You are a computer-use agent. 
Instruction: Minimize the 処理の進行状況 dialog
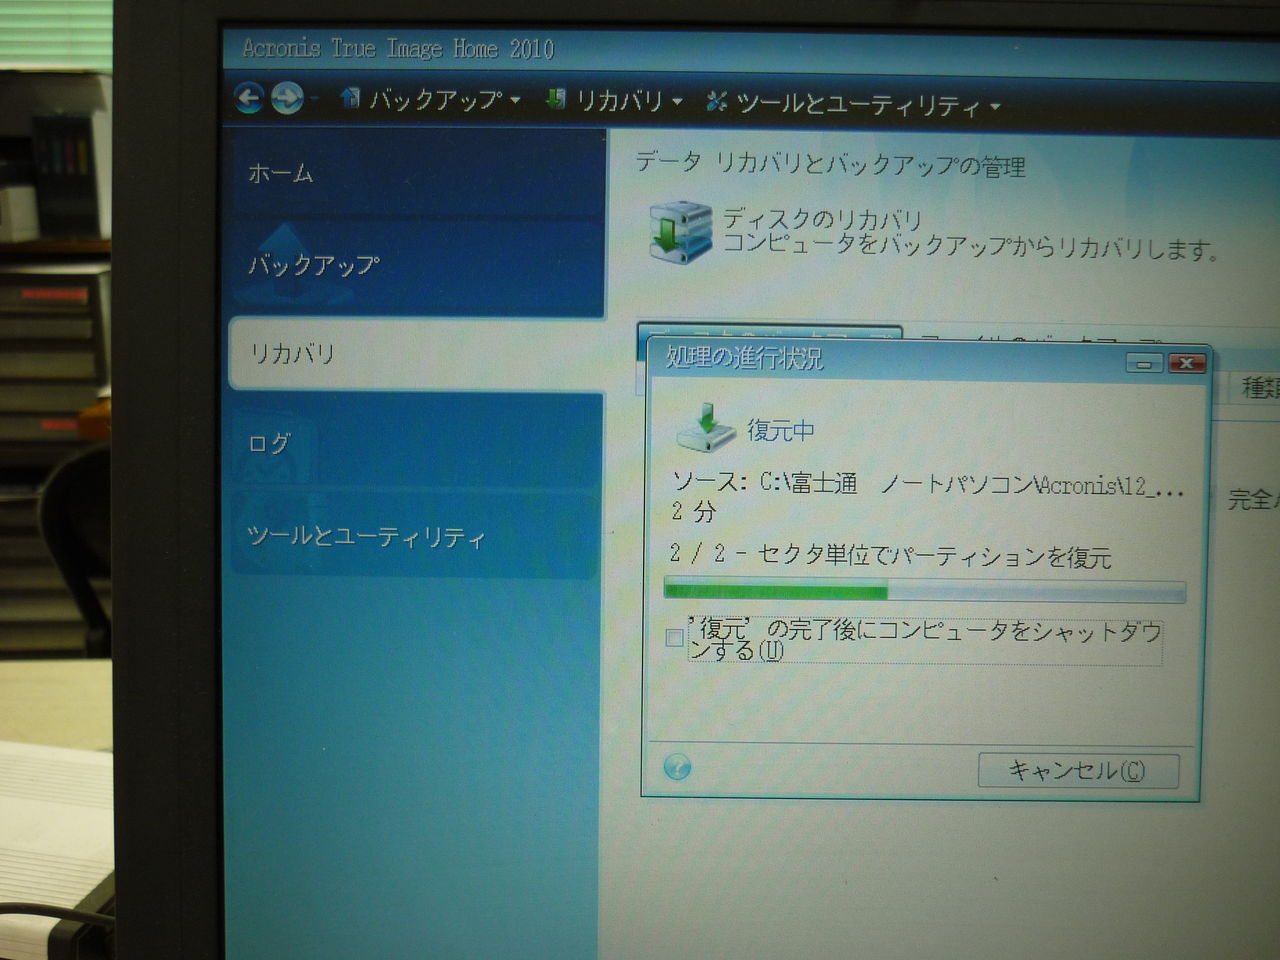[x=1144, y=363]
